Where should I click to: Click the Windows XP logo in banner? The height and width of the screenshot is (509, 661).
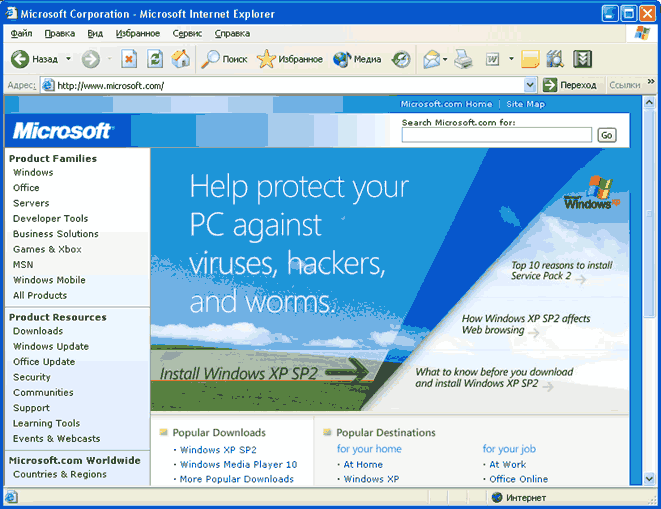click(x=592, y=193)
